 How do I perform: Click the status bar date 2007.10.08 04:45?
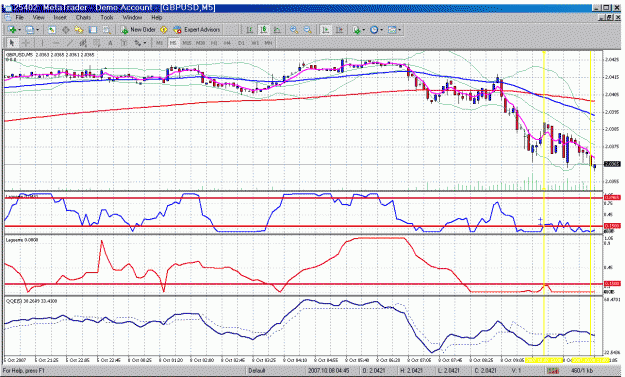click(x=328, y=371)
